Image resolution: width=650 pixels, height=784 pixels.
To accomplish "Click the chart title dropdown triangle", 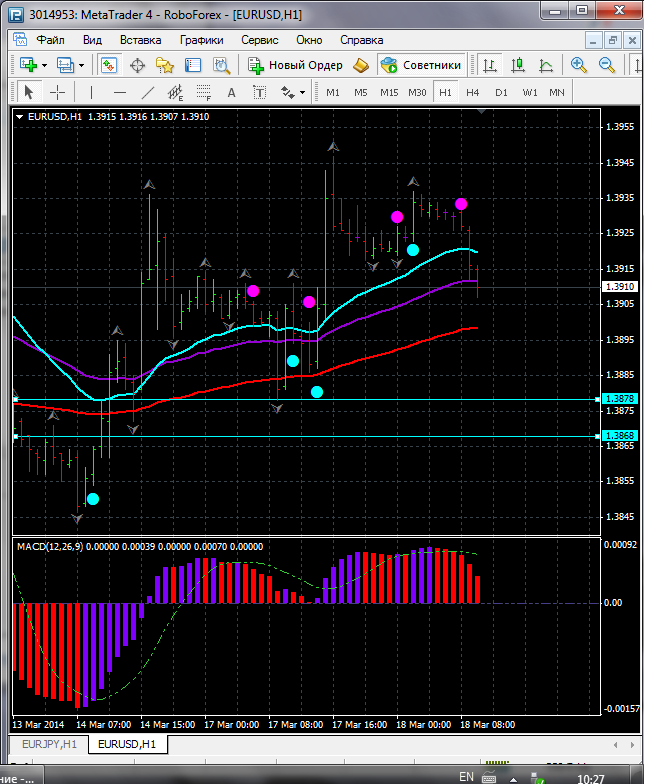I will [x=20, y=117].
